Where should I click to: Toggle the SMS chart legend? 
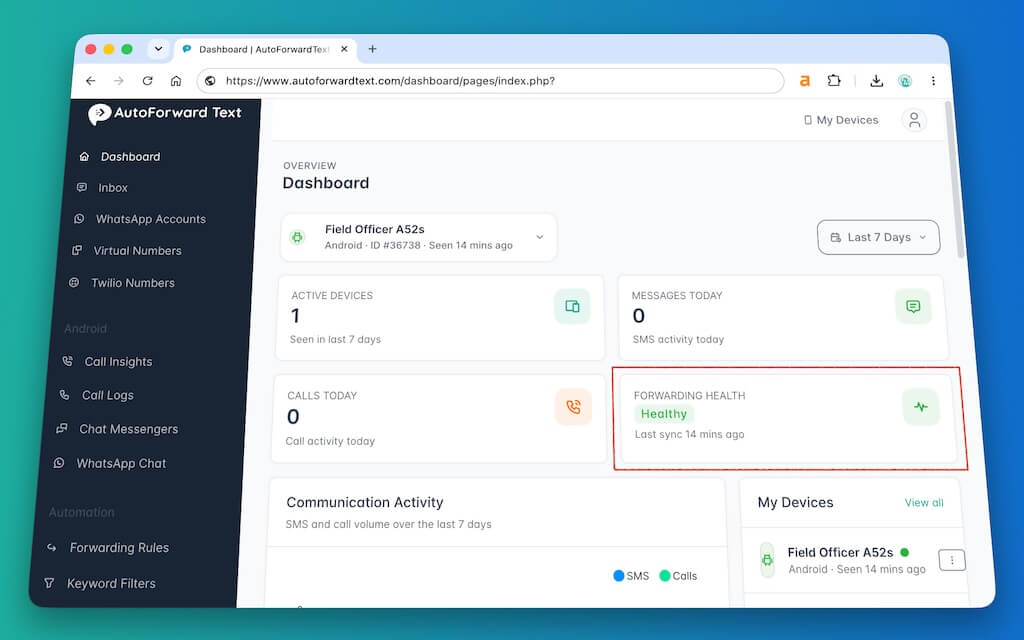[631, 576]
